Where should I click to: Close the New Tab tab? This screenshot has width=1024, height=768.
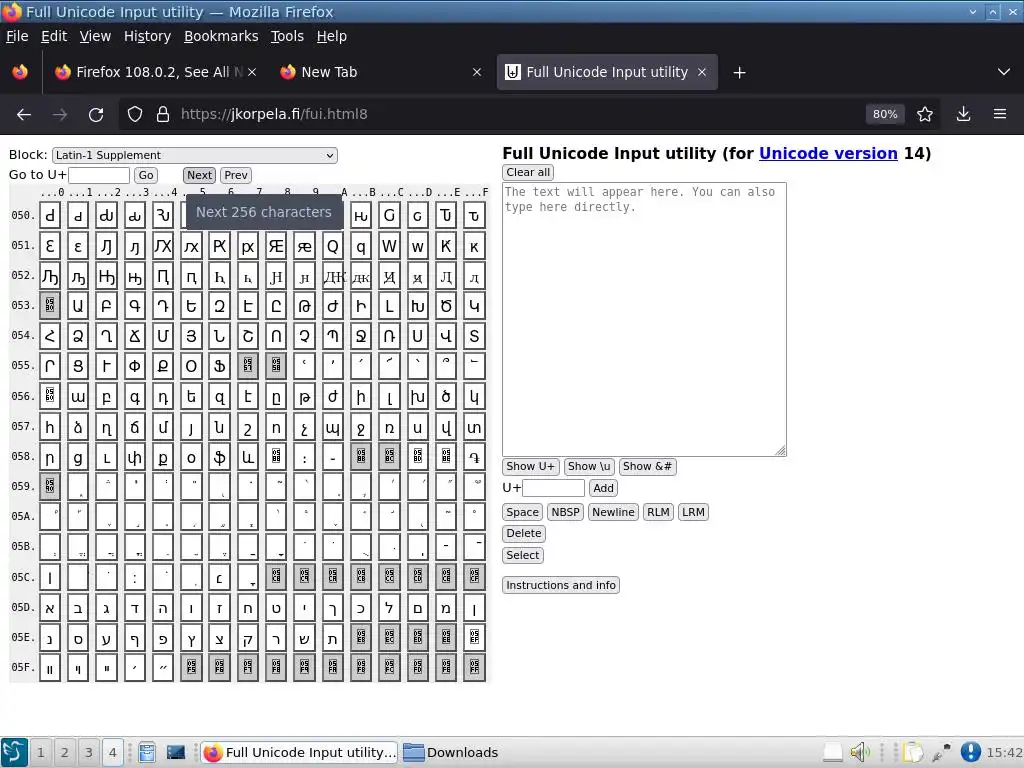(x=477, y=72)
